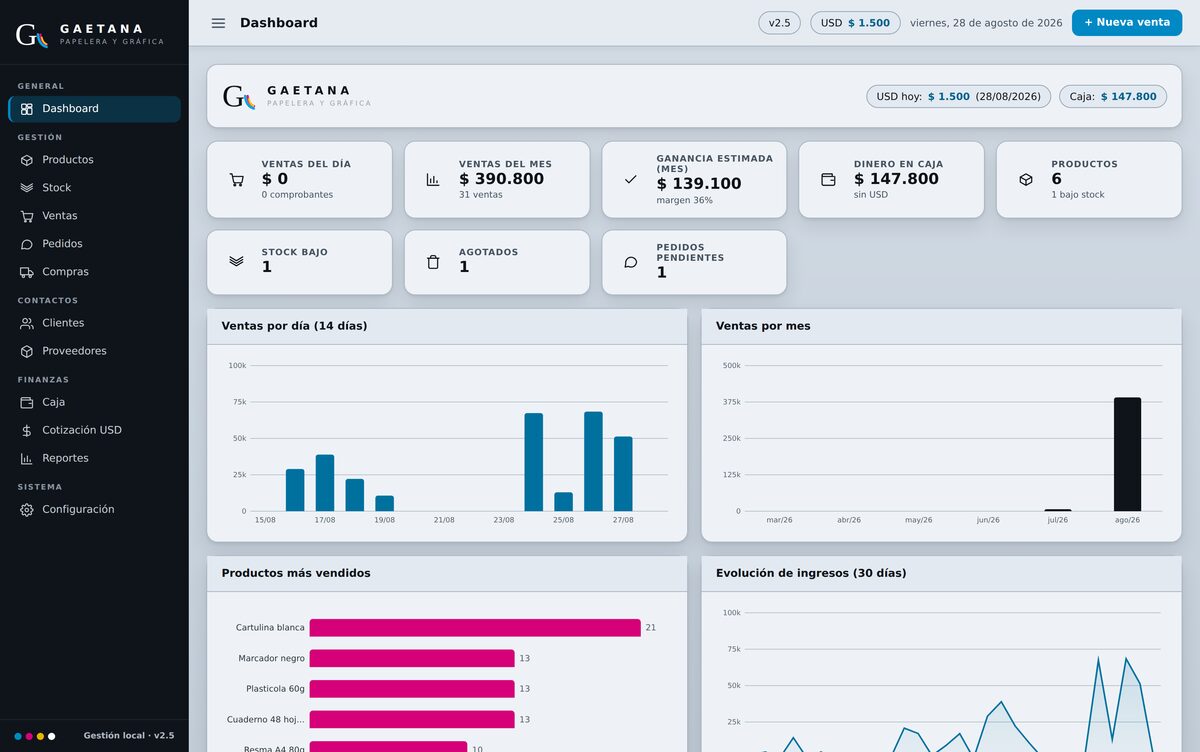Click the v2.5 version badge in the top bar

(x=779, y=23)
